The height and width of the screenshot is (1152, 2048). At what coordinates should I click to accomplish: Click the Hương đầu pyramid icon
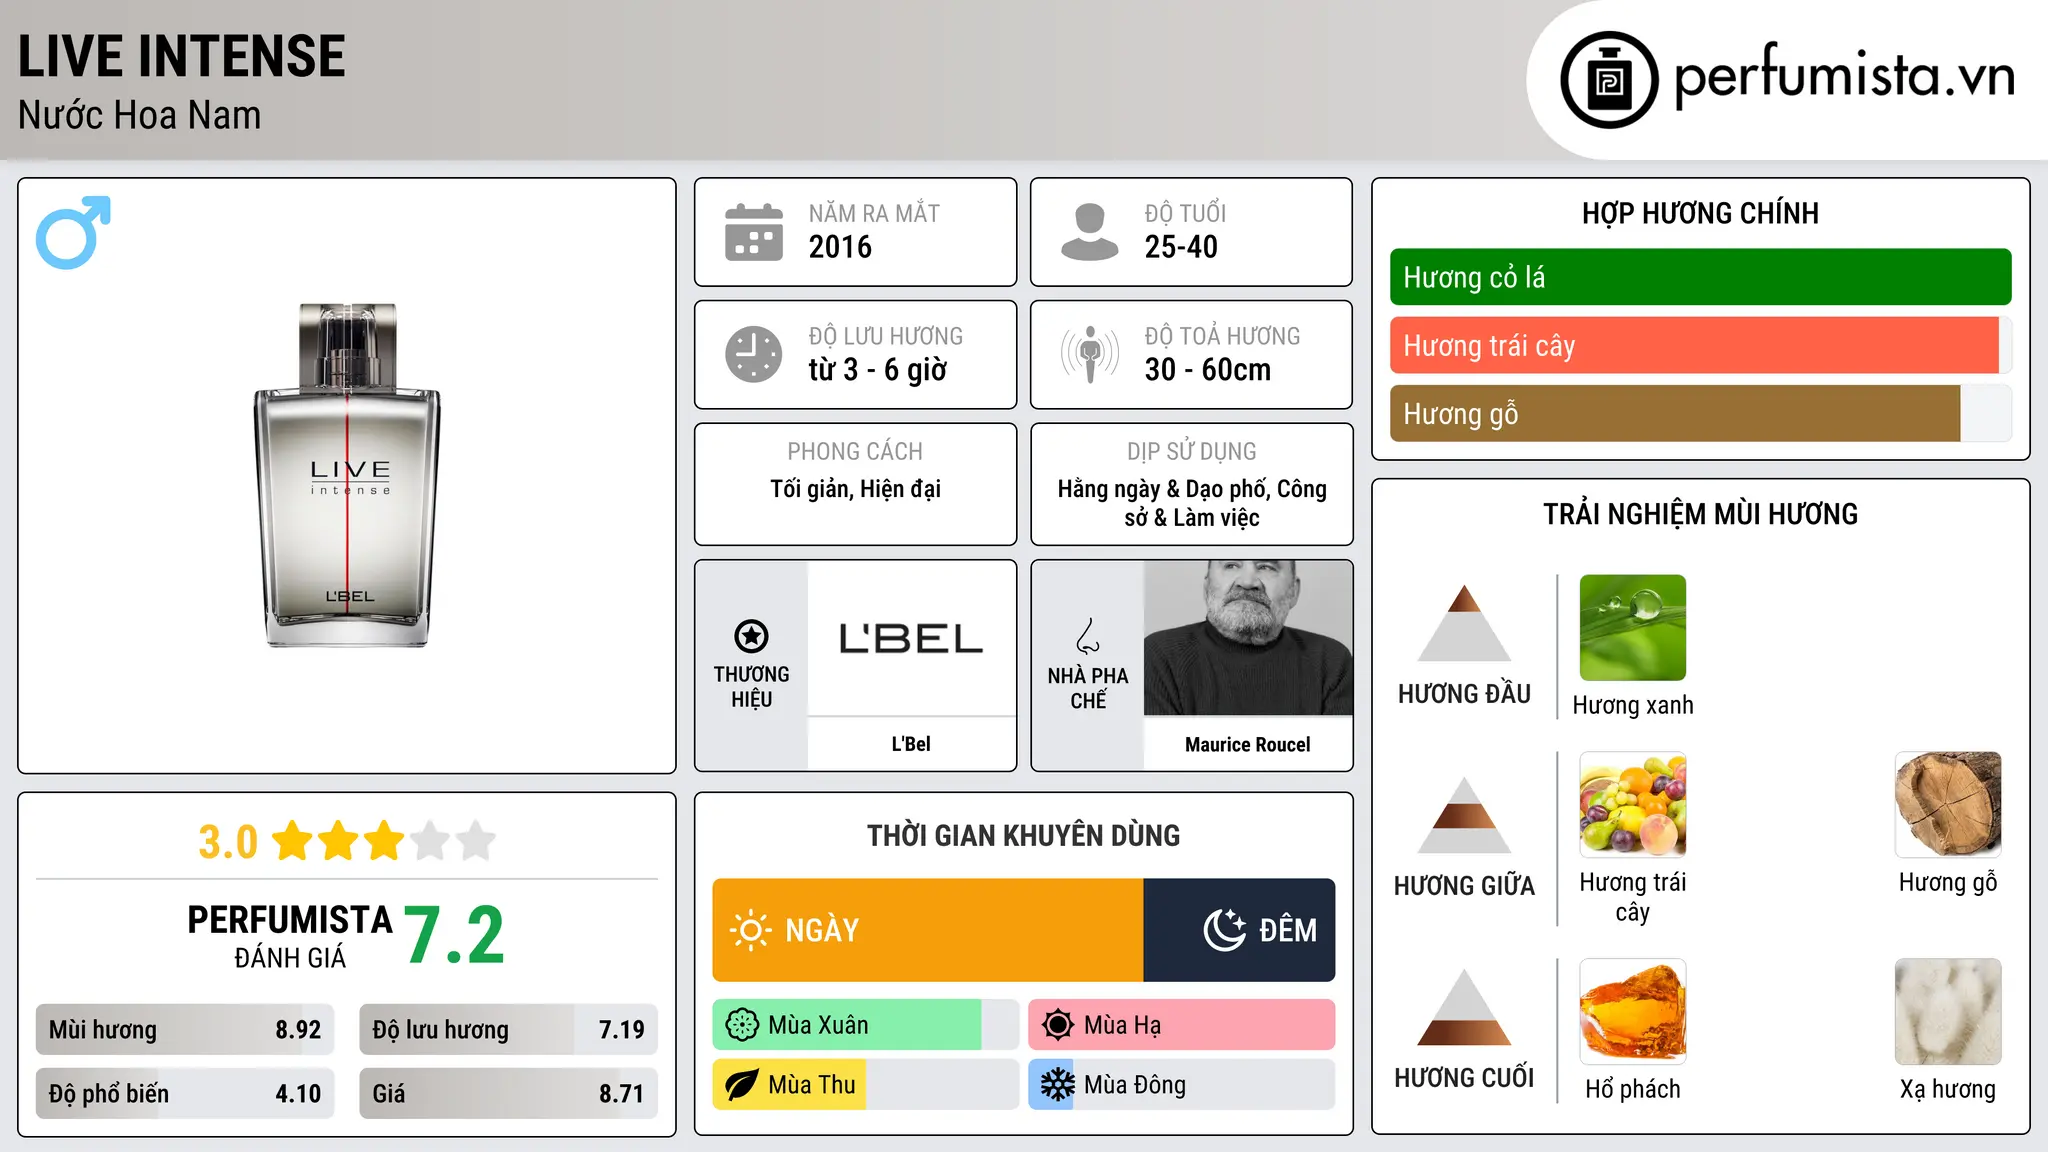tap(1464, 623)
